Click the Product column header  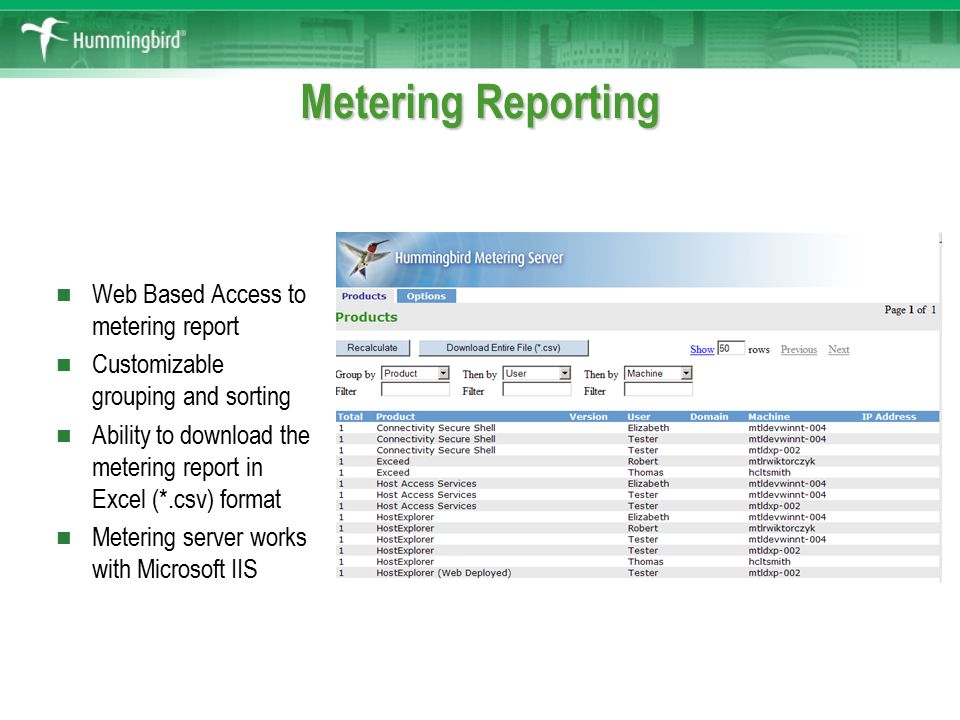395,416
